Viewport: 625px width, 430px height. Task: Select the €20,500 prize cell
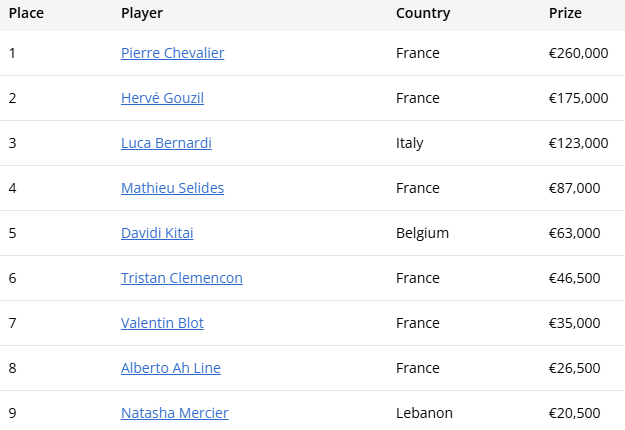click(x=574, y=413)
